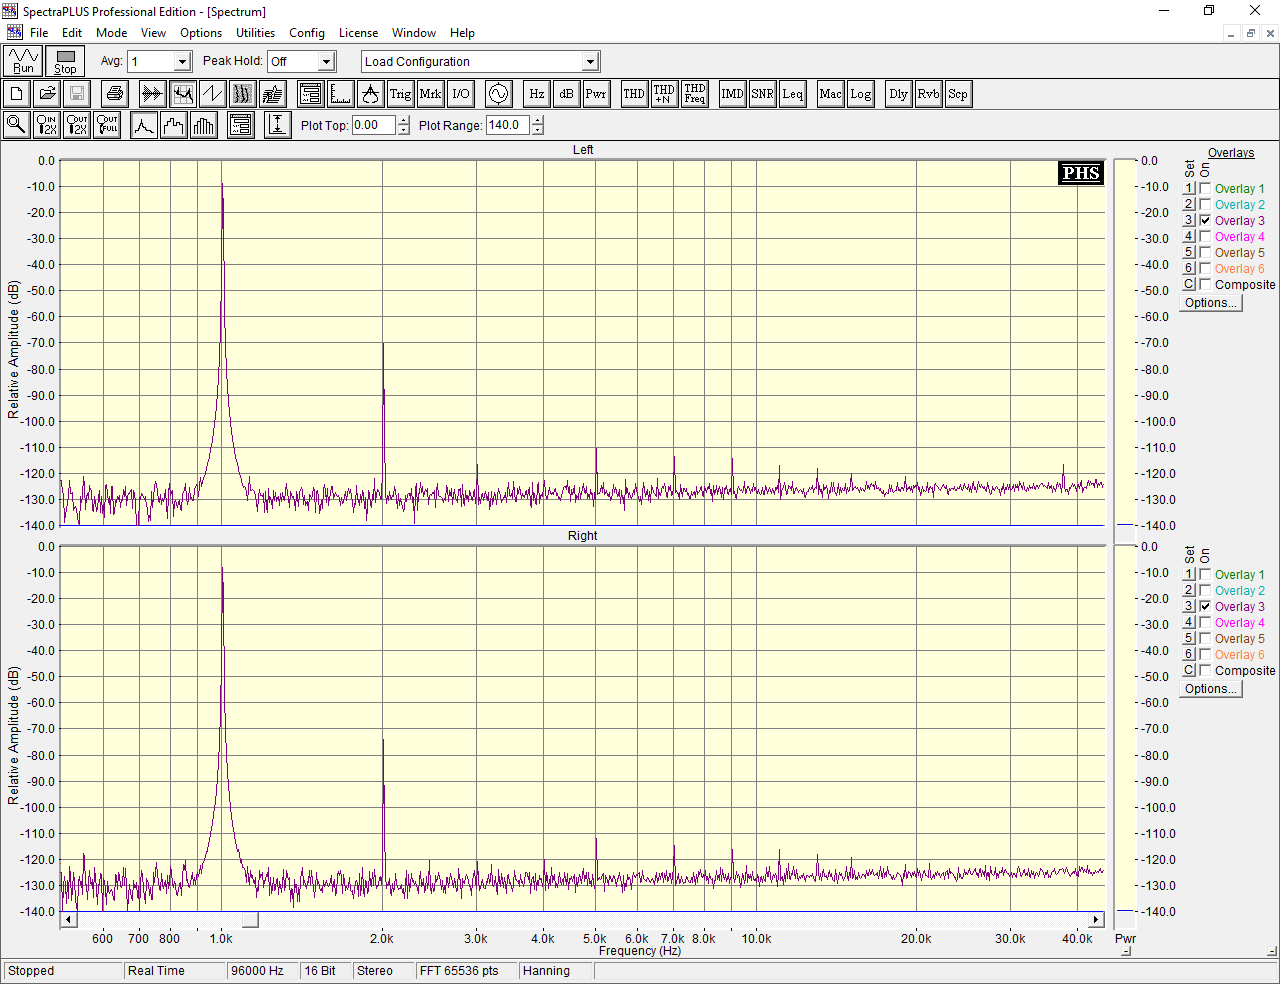
Task: Increase Plot Top with the up arrow
Action: click(404, 121)
